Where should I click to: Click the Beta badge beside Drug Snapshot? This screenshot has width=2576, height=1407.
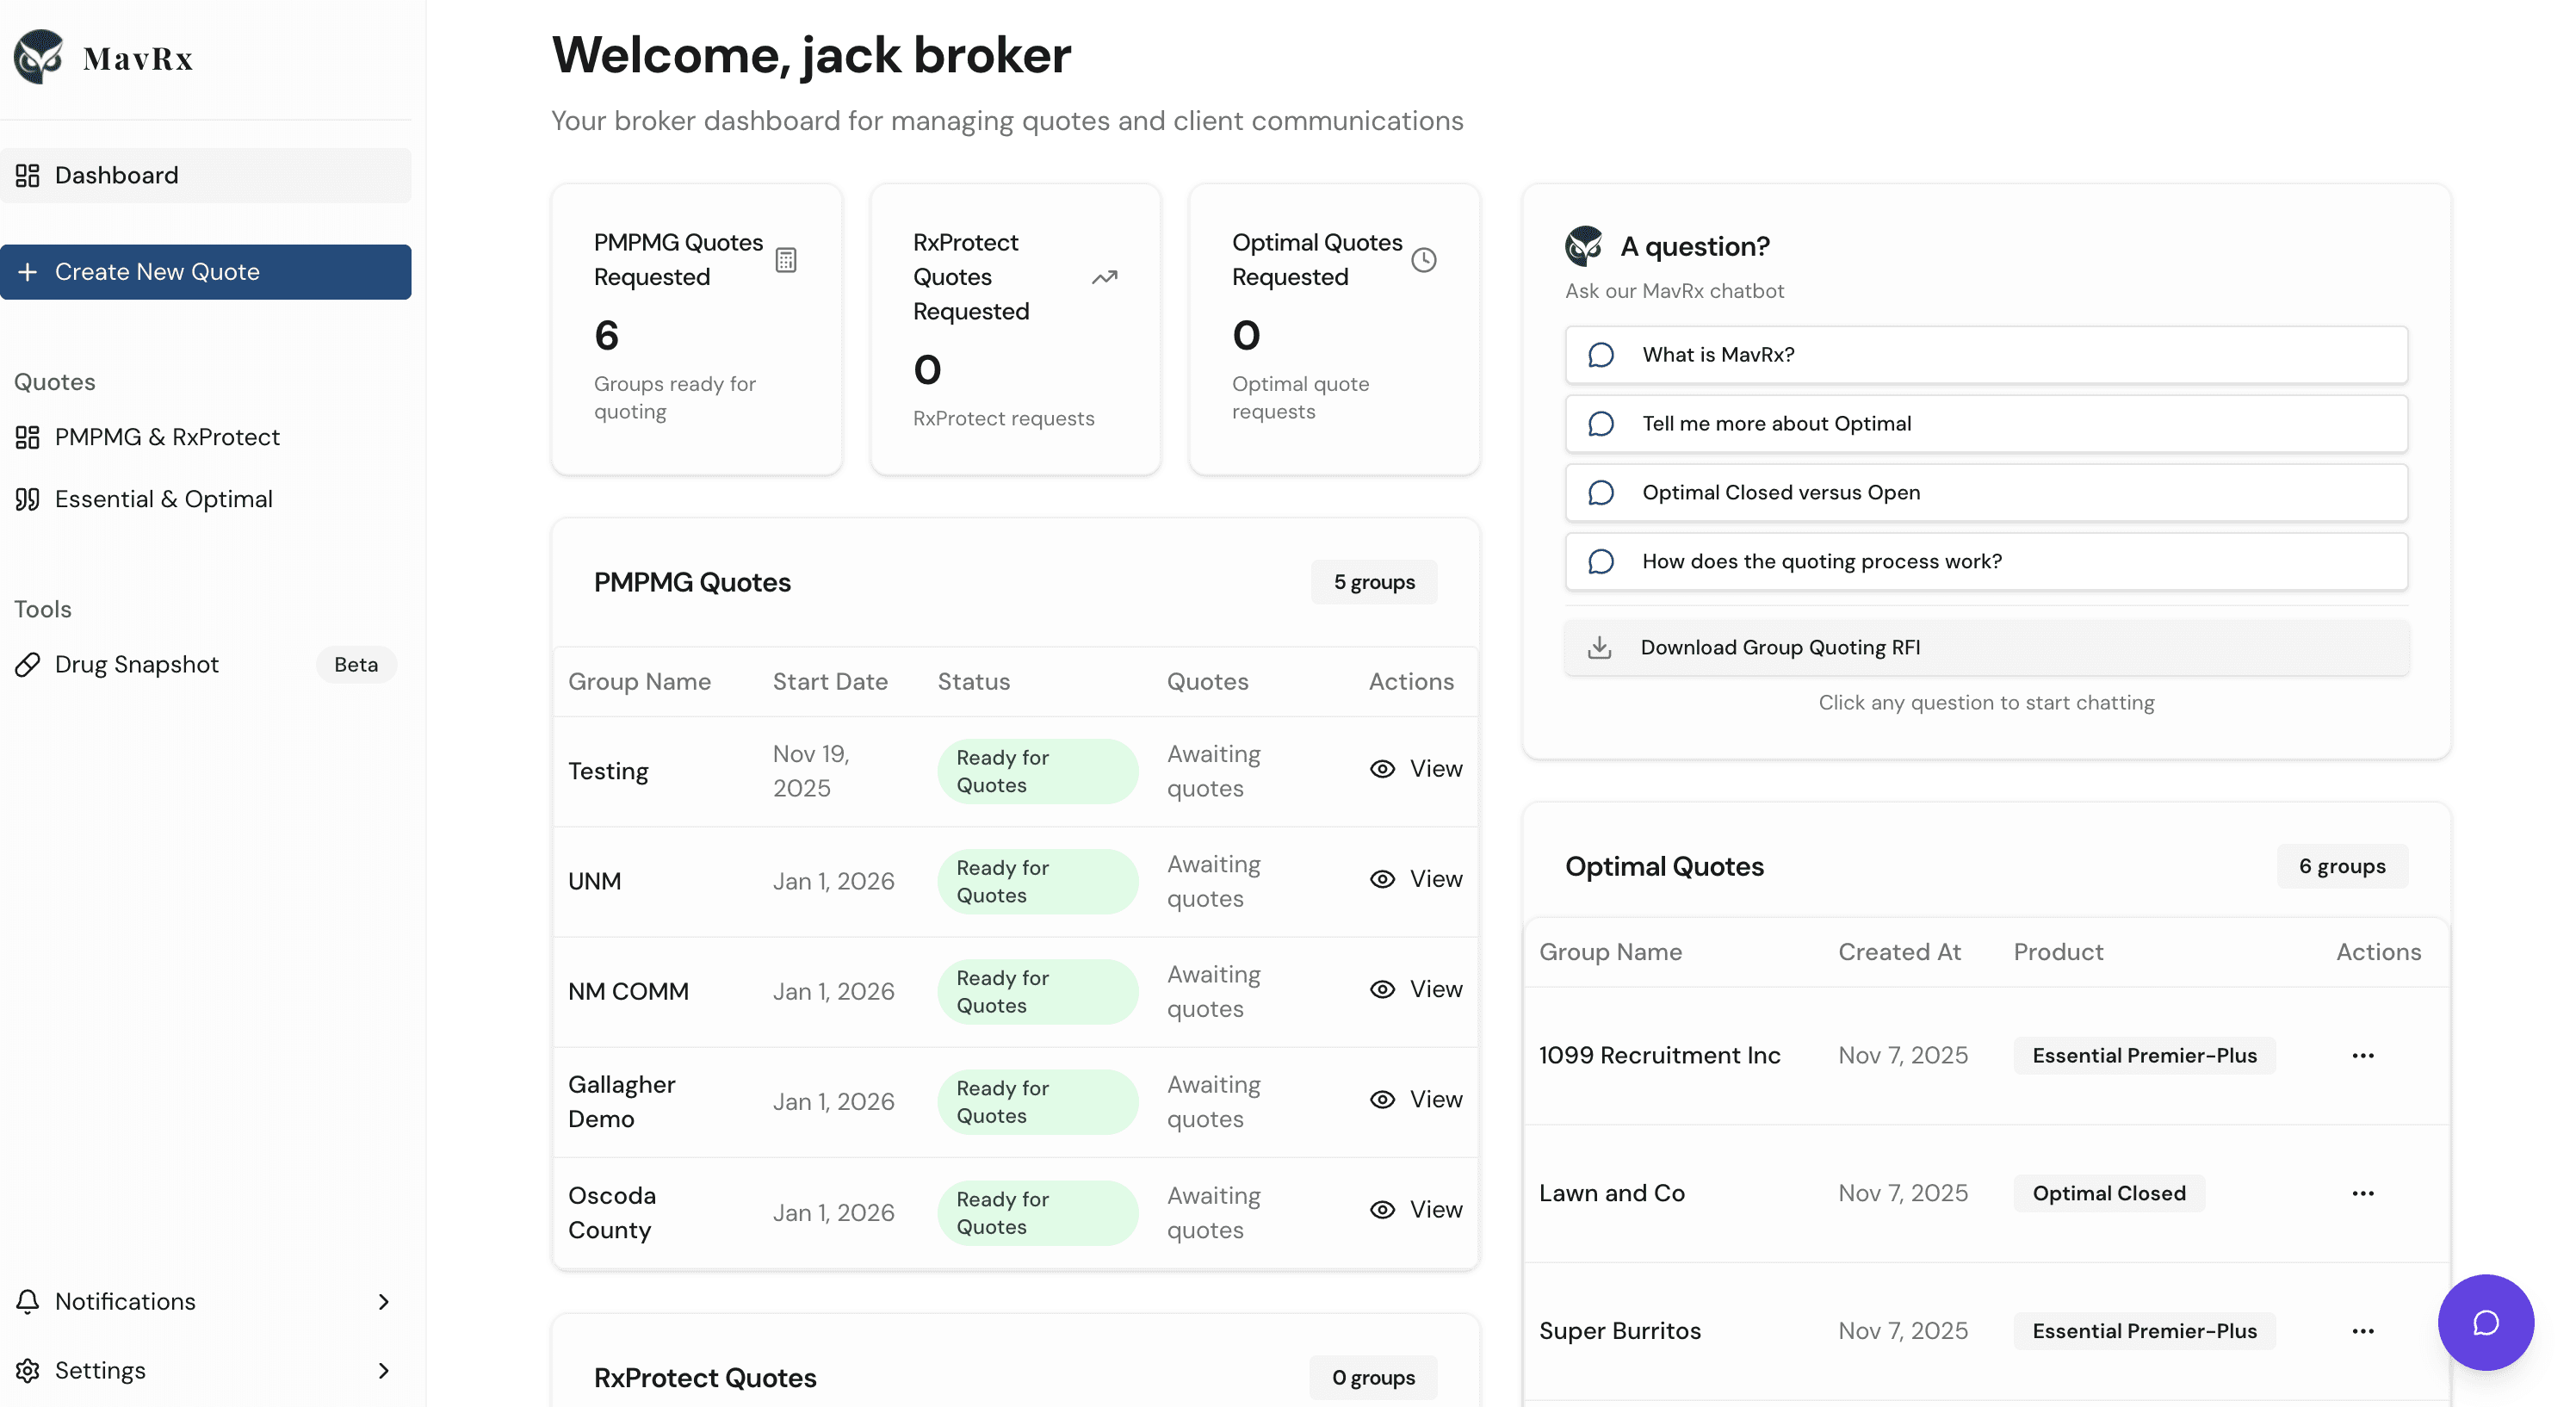[356, 665]
